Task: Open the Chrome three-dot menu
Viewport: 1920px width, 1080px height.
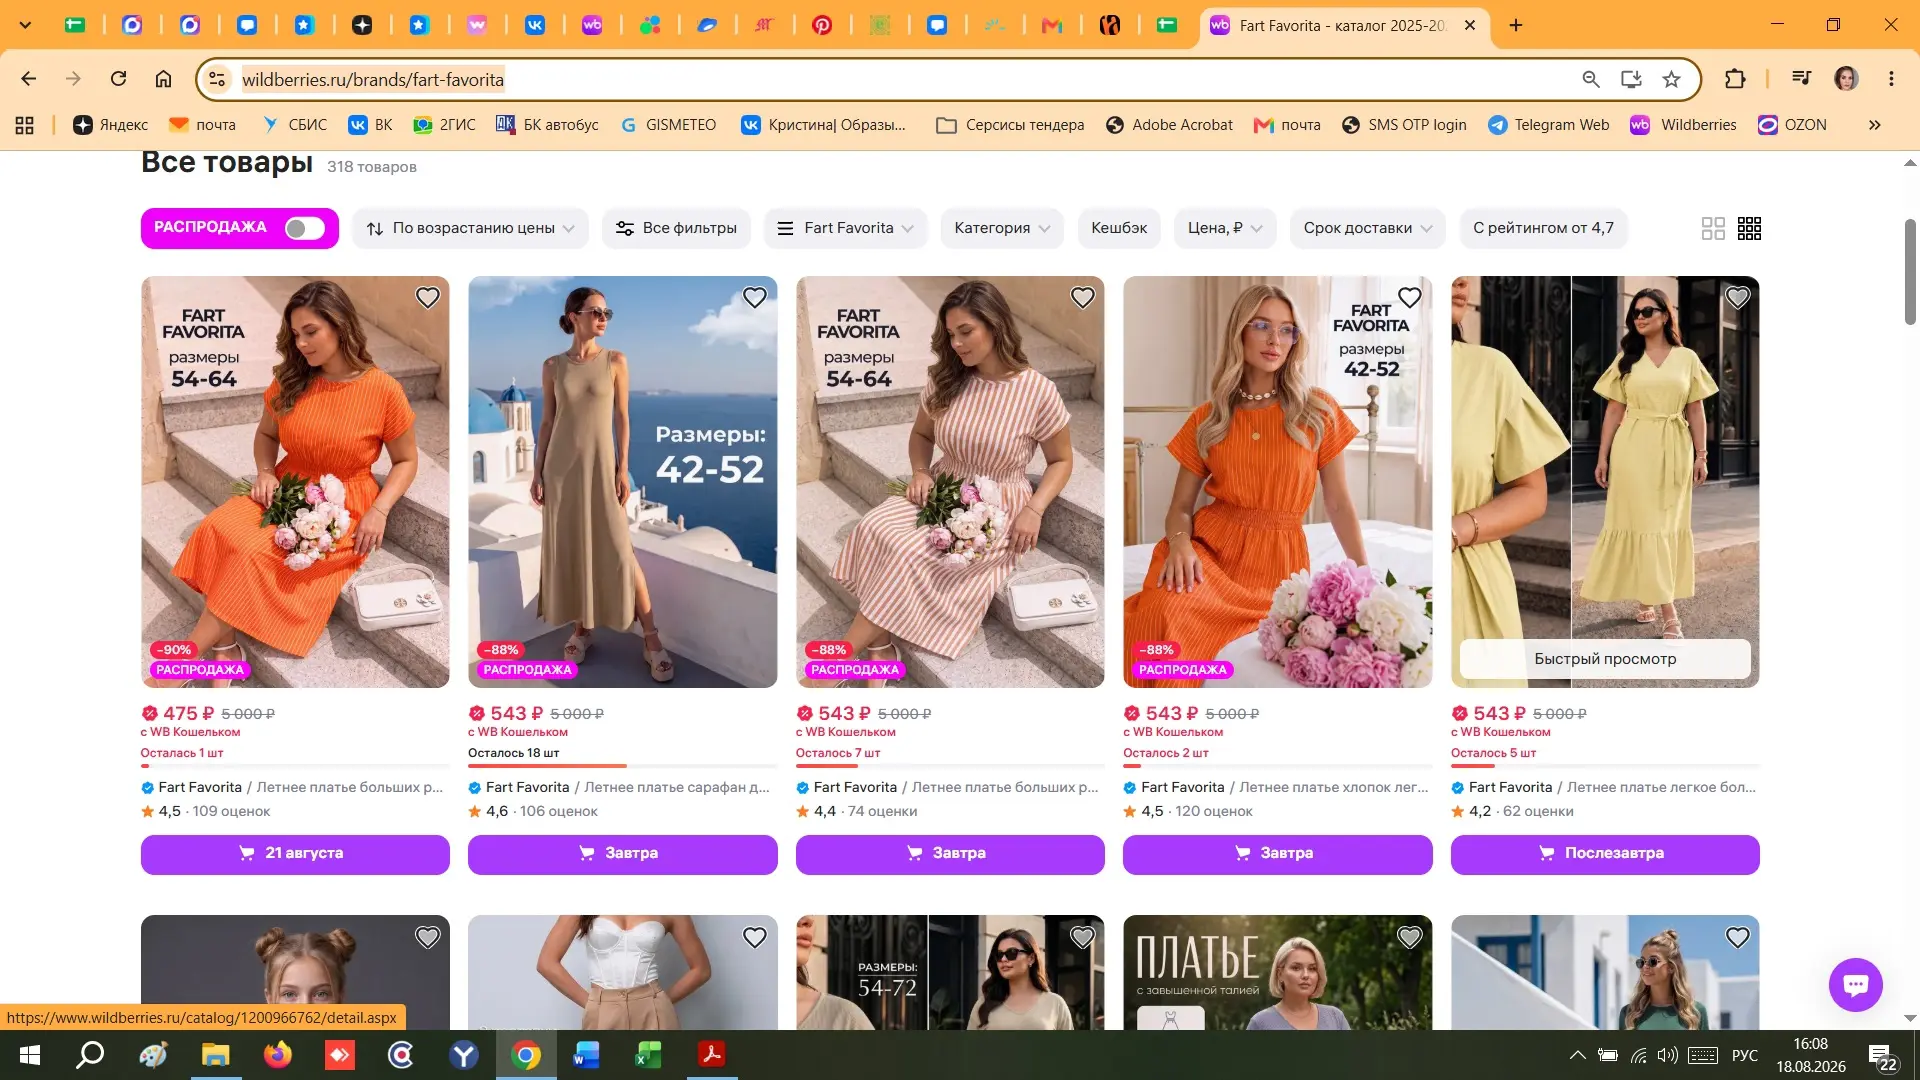Action: click(x=1891, y=79)
